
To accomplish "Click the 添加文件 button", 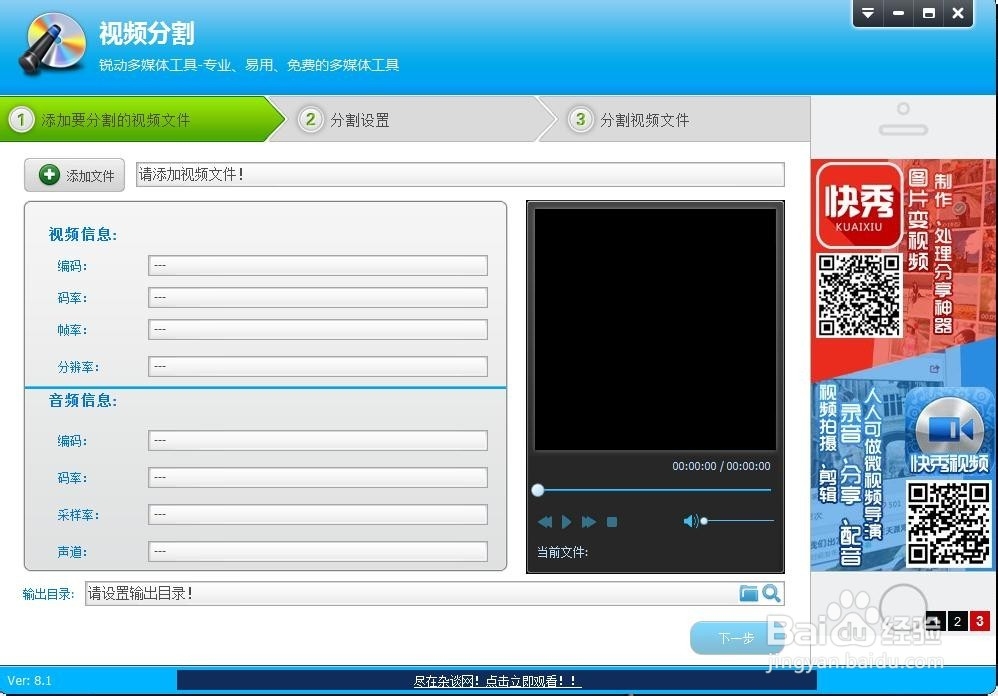I will pos(74,175).
